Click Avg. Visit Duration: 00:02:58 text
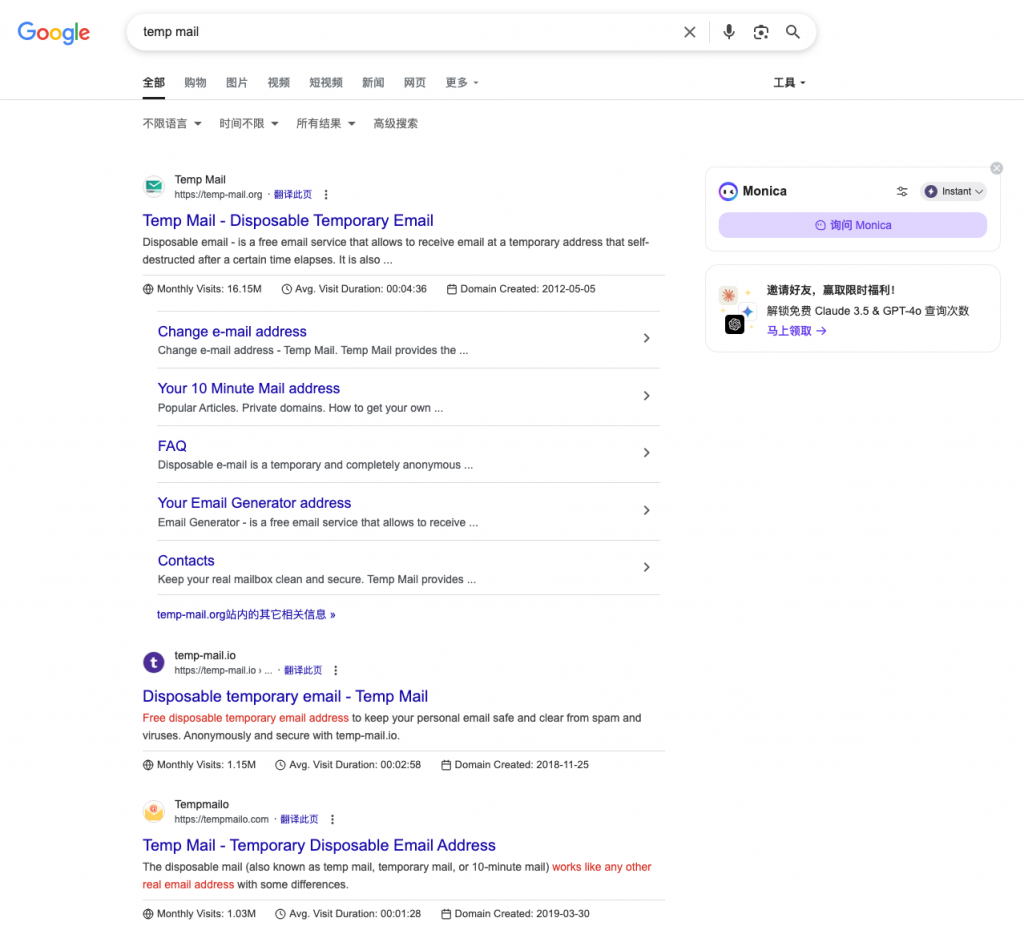 tap(348, 765)
